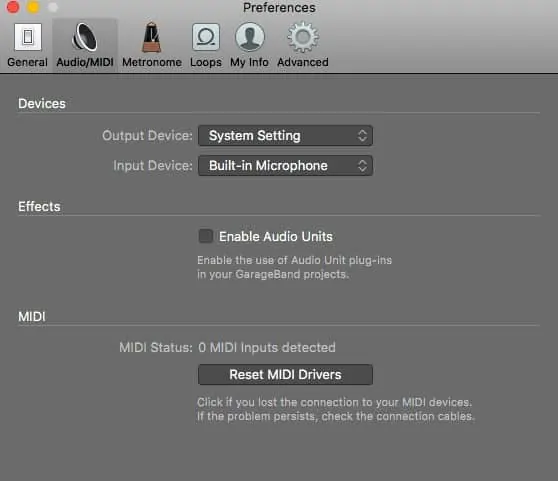Open the Metronome preferences icon
This screenshot has width=558, height=481.
click(x=152, y=37)
